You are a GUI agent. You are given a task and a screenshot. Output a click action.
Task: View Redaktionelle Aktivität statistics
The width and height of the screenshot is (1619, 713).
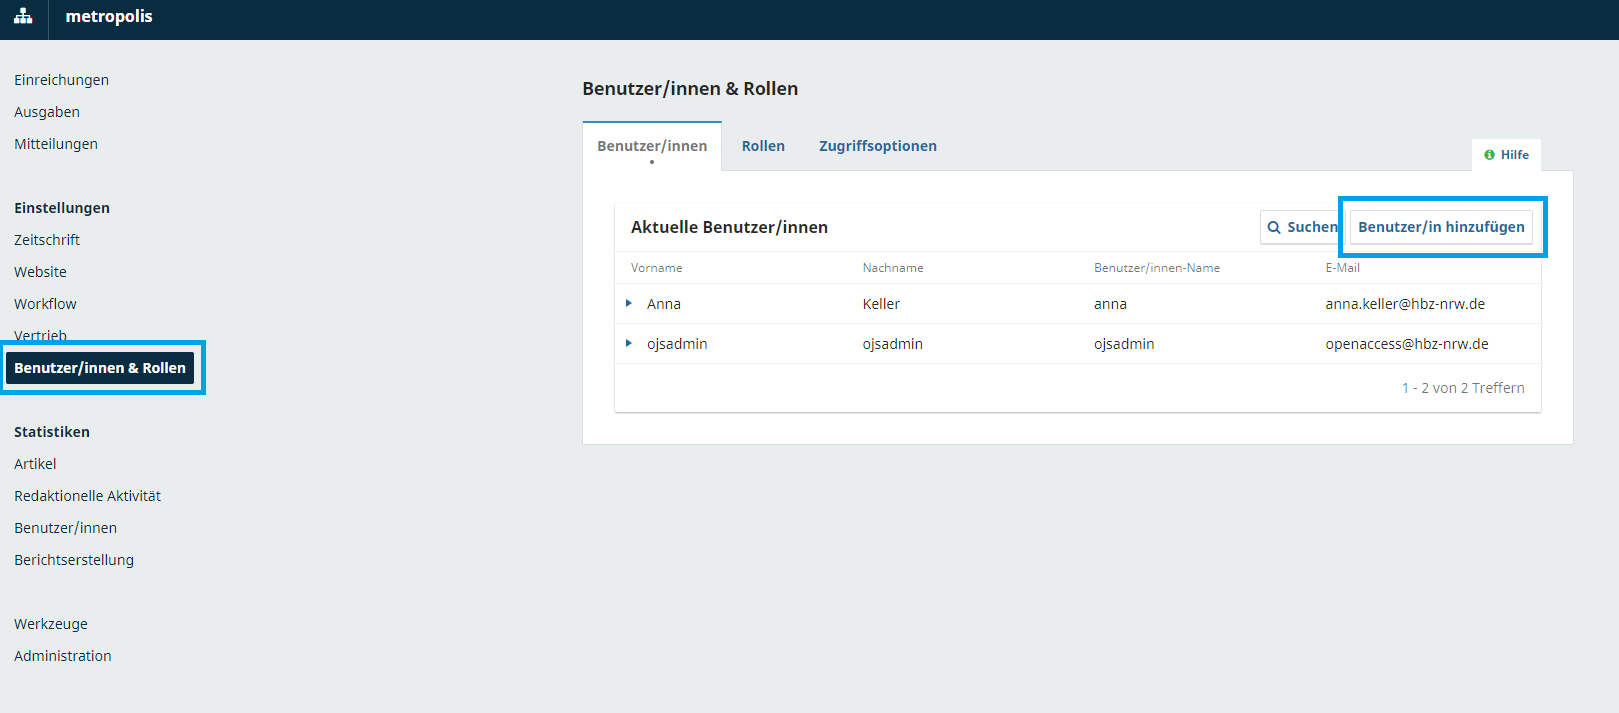(87, 496)
